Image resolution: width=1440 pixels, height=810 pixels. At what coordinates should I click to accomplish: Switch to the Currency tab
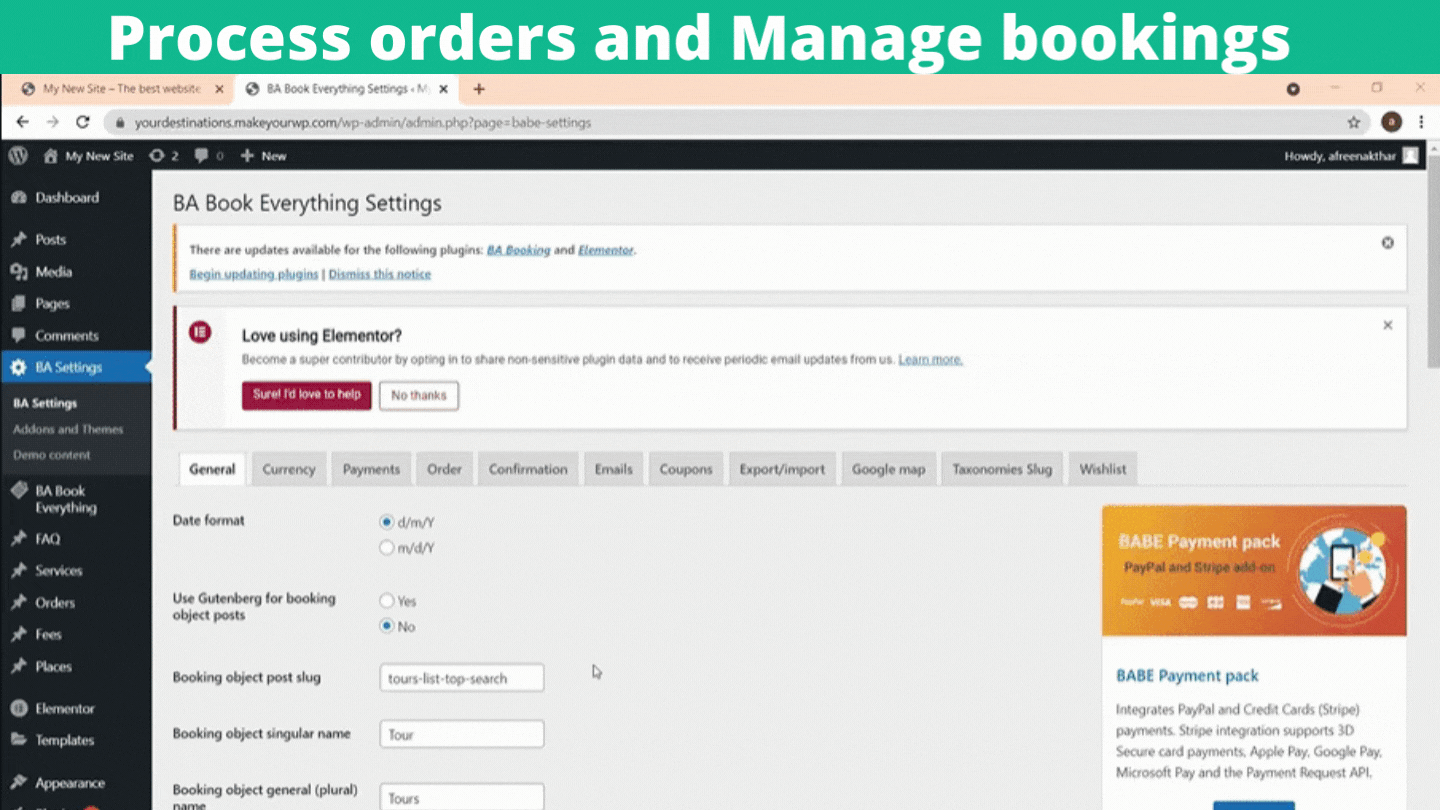289,469
